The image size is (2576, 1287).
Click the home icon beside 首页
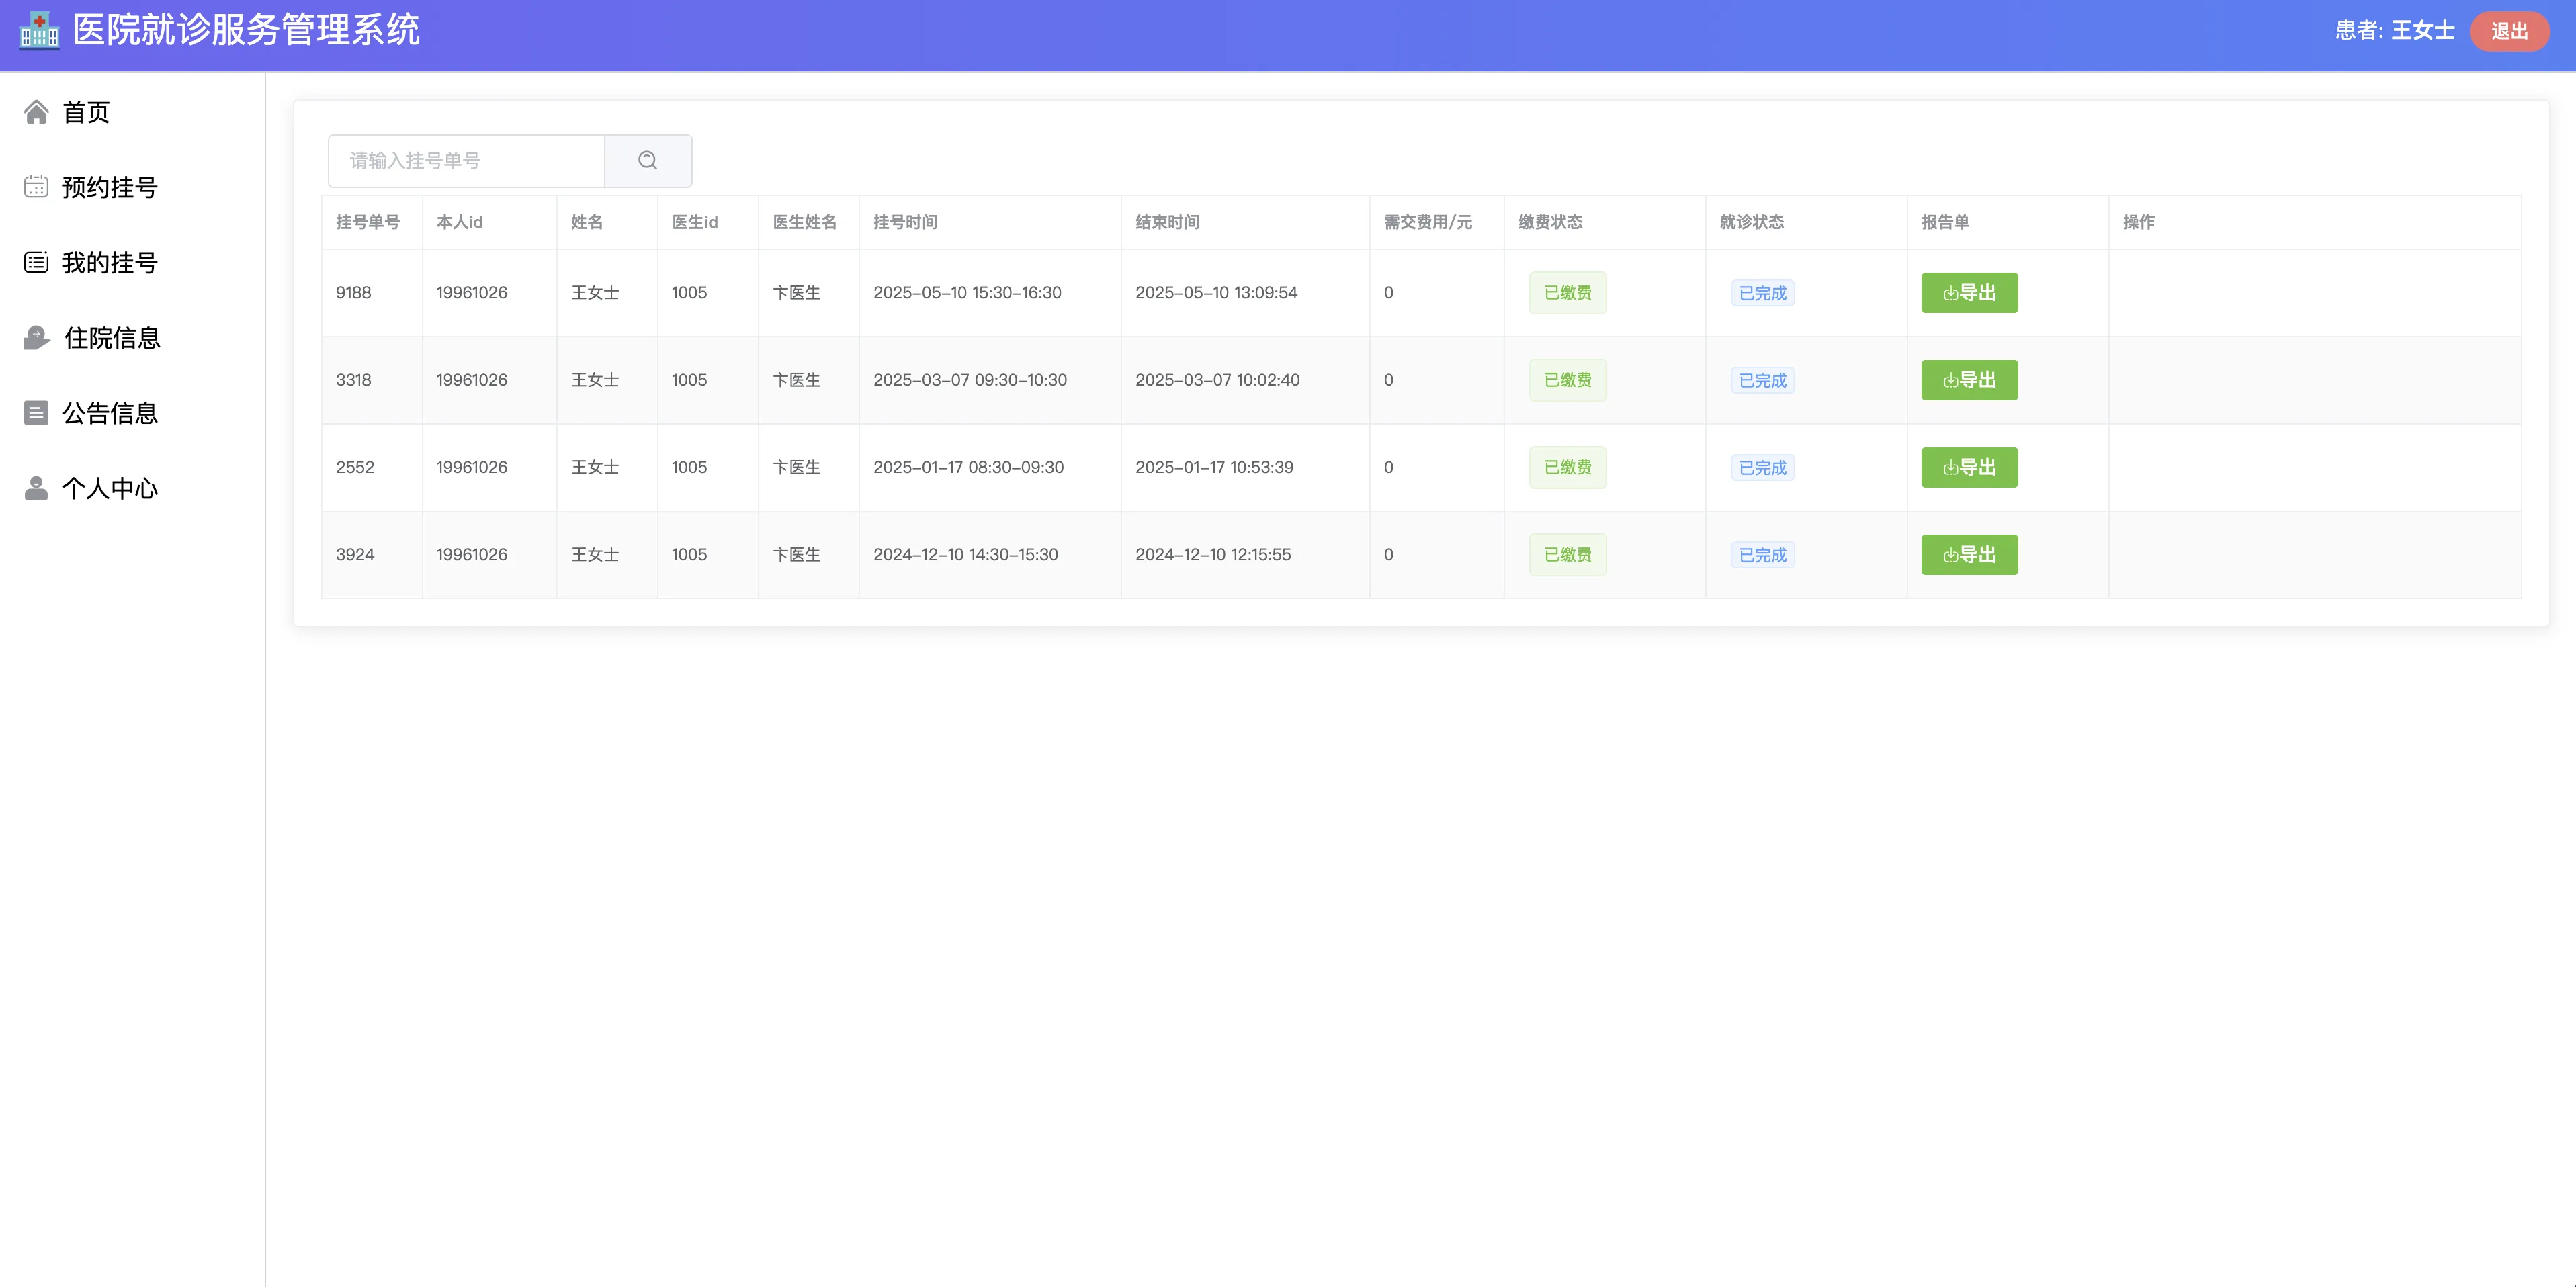pos(36,112)
